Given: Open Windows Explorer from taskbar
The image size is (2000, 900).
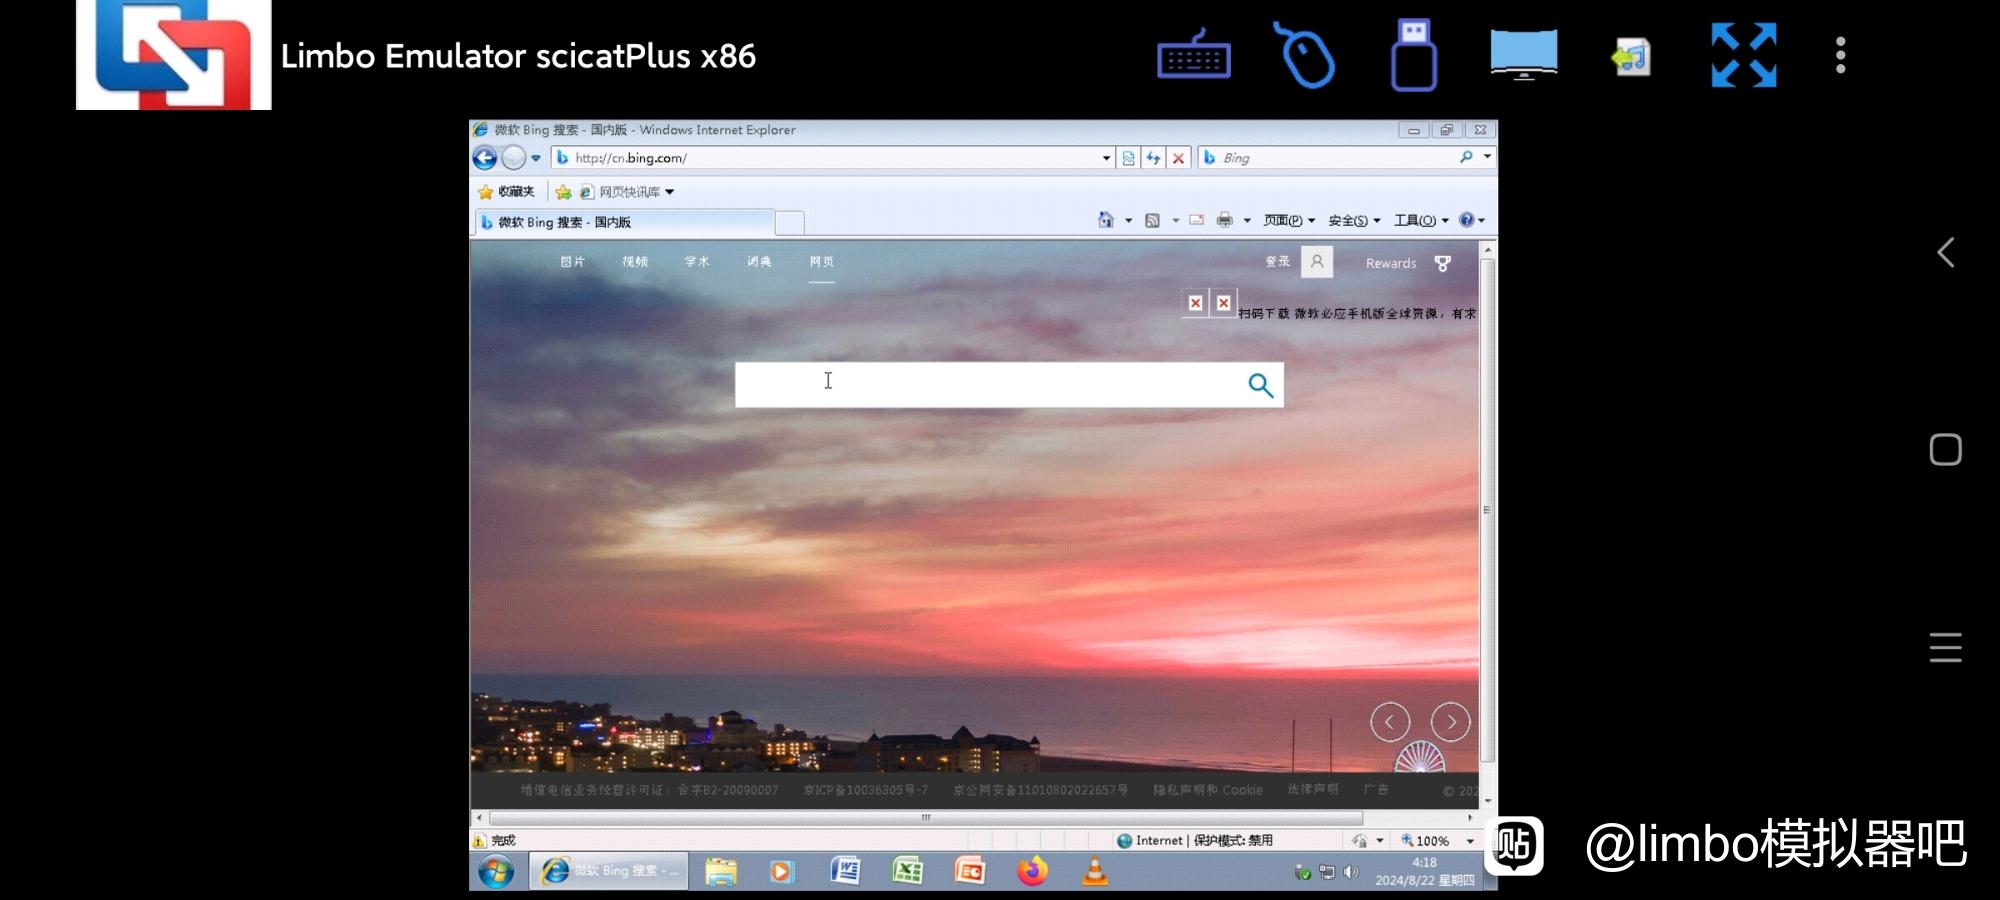Looking at the screenshot, I should click(x=721, y=872).
